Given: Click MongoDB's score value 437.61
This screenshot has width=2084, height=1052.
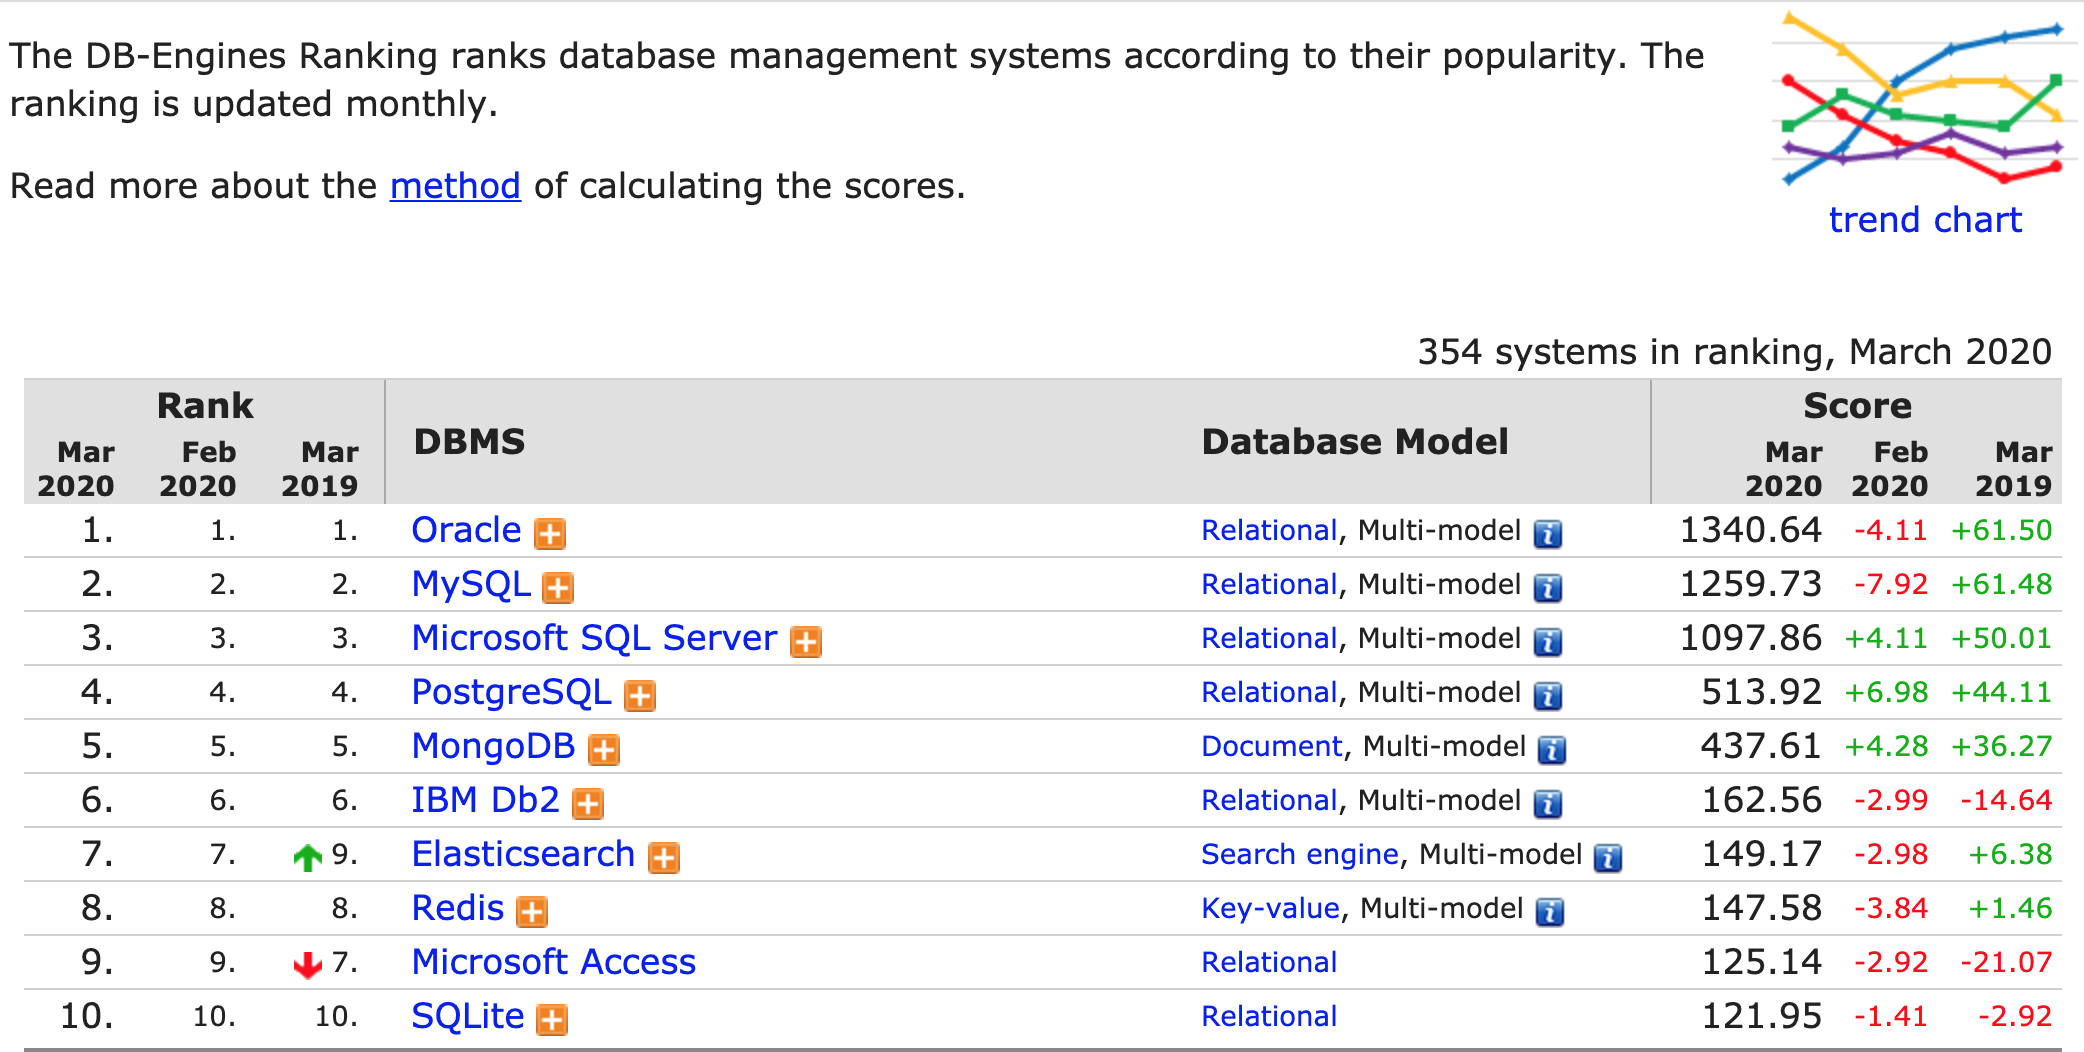Looking at the screenshot, I should (1761, 746).
